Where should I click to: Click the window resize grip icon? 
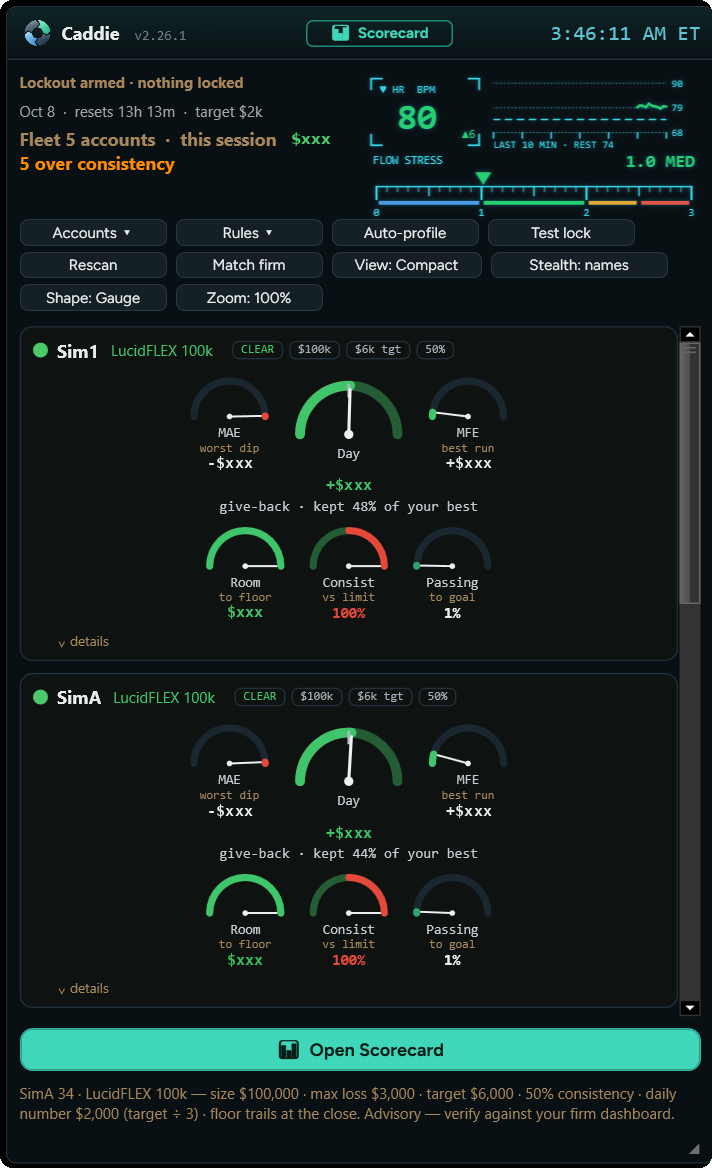point(694,1148)
